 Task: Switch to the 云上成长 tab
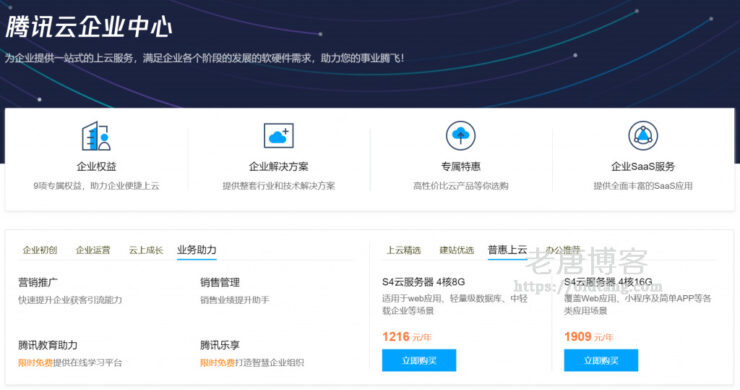[x=146, y=250]
